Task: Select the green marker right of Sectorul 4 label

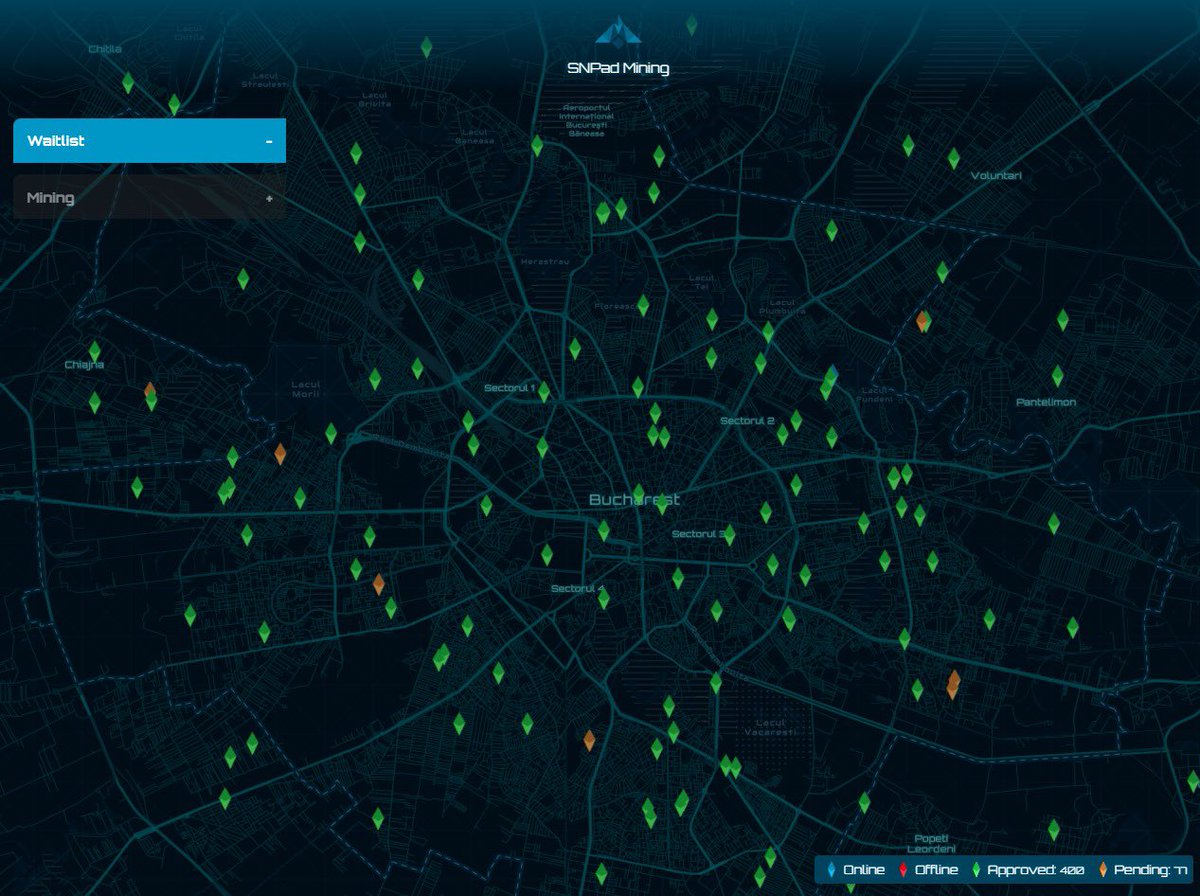Action: [603, 598]
